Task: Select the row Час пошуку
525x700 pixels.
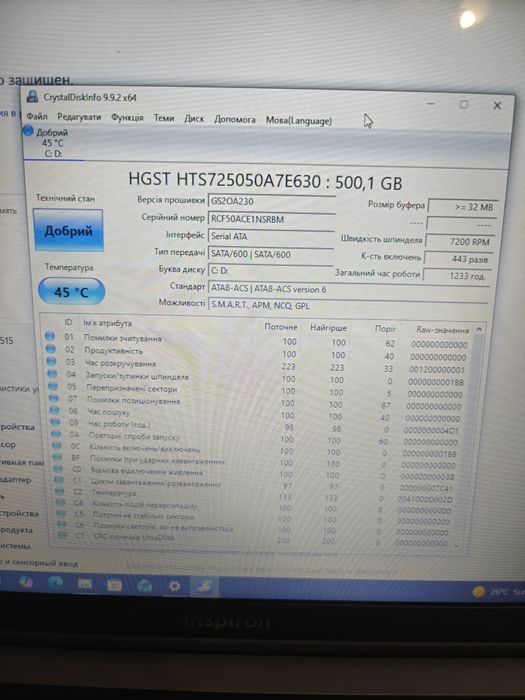Action: click(258, 414)
